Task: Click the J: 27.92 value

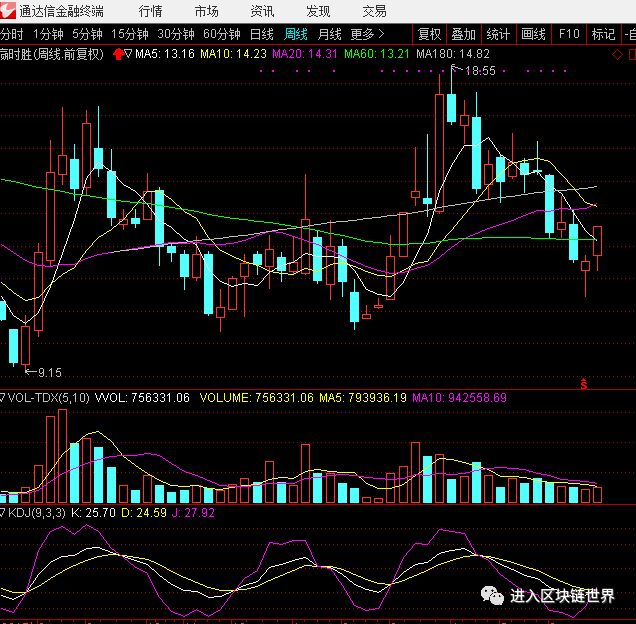Action: [x=193, y=513]
